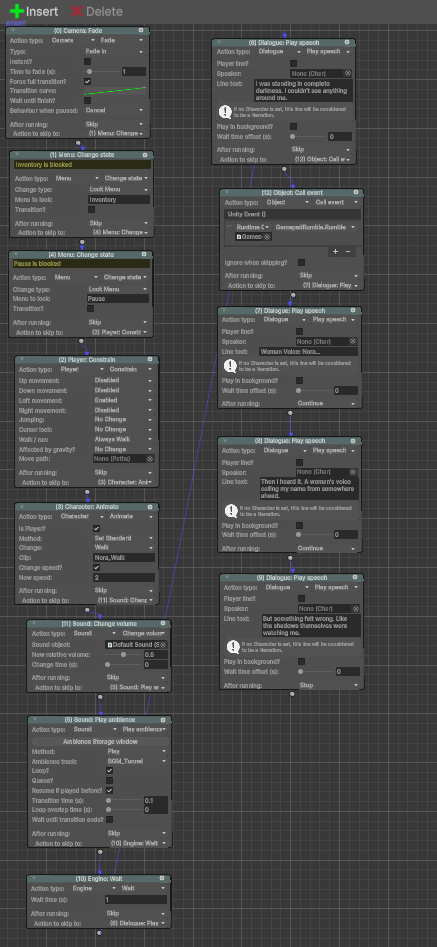Open GamepadRumble.Rumble function dropdown
Screen dimensions: 437x947
pos(316,226)
